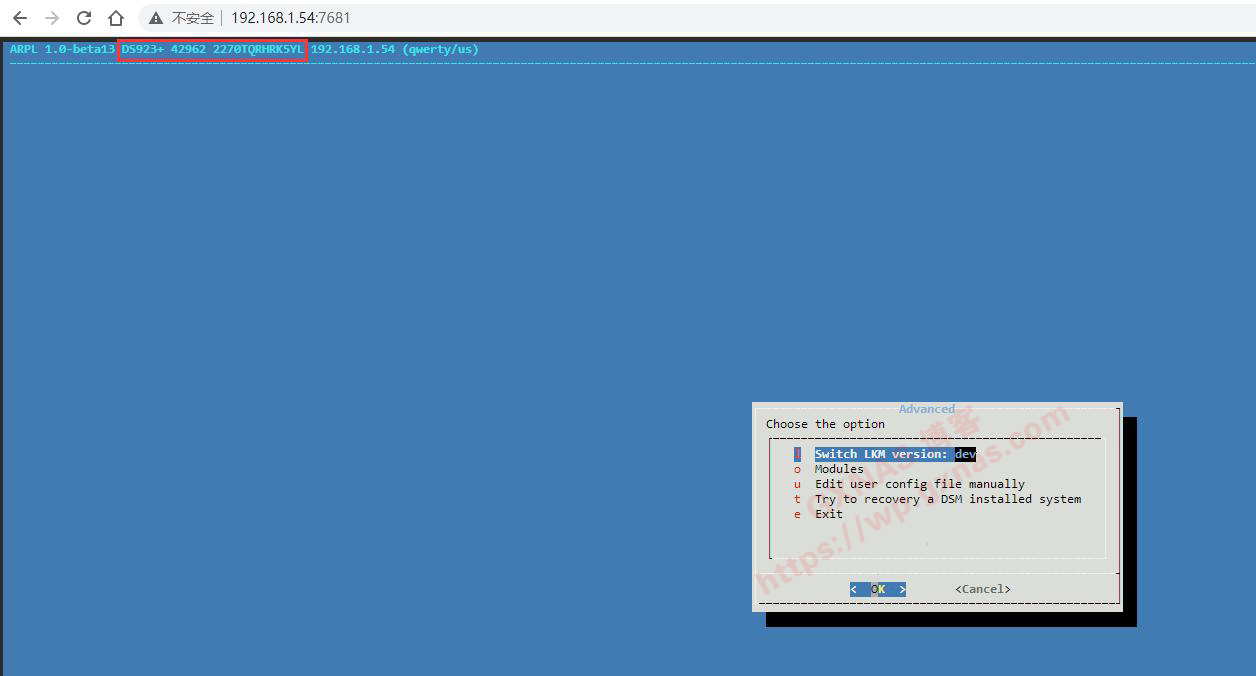Click the red 'e' hotkey beside Exit
This screenshot has width=1256, height=676.
[798, 514]
